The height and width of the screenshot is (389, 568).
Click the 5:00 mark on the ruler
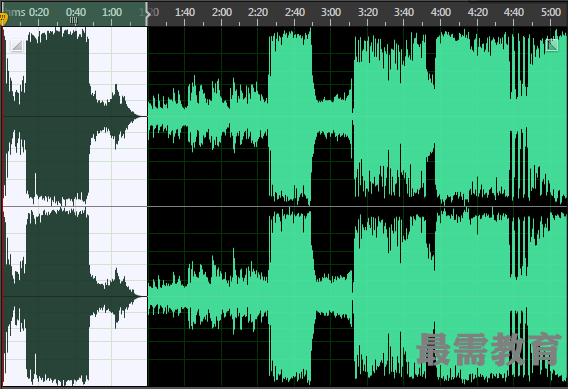tap(551, 12)
